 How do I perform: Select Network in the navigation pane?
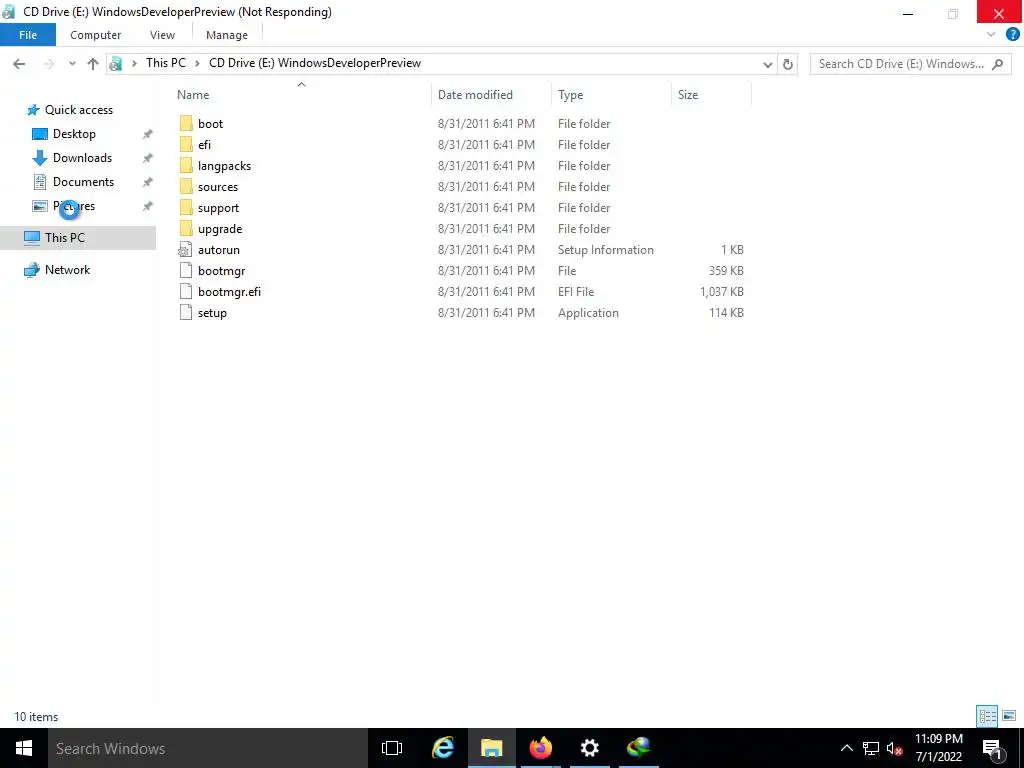(x=67, y=270)
